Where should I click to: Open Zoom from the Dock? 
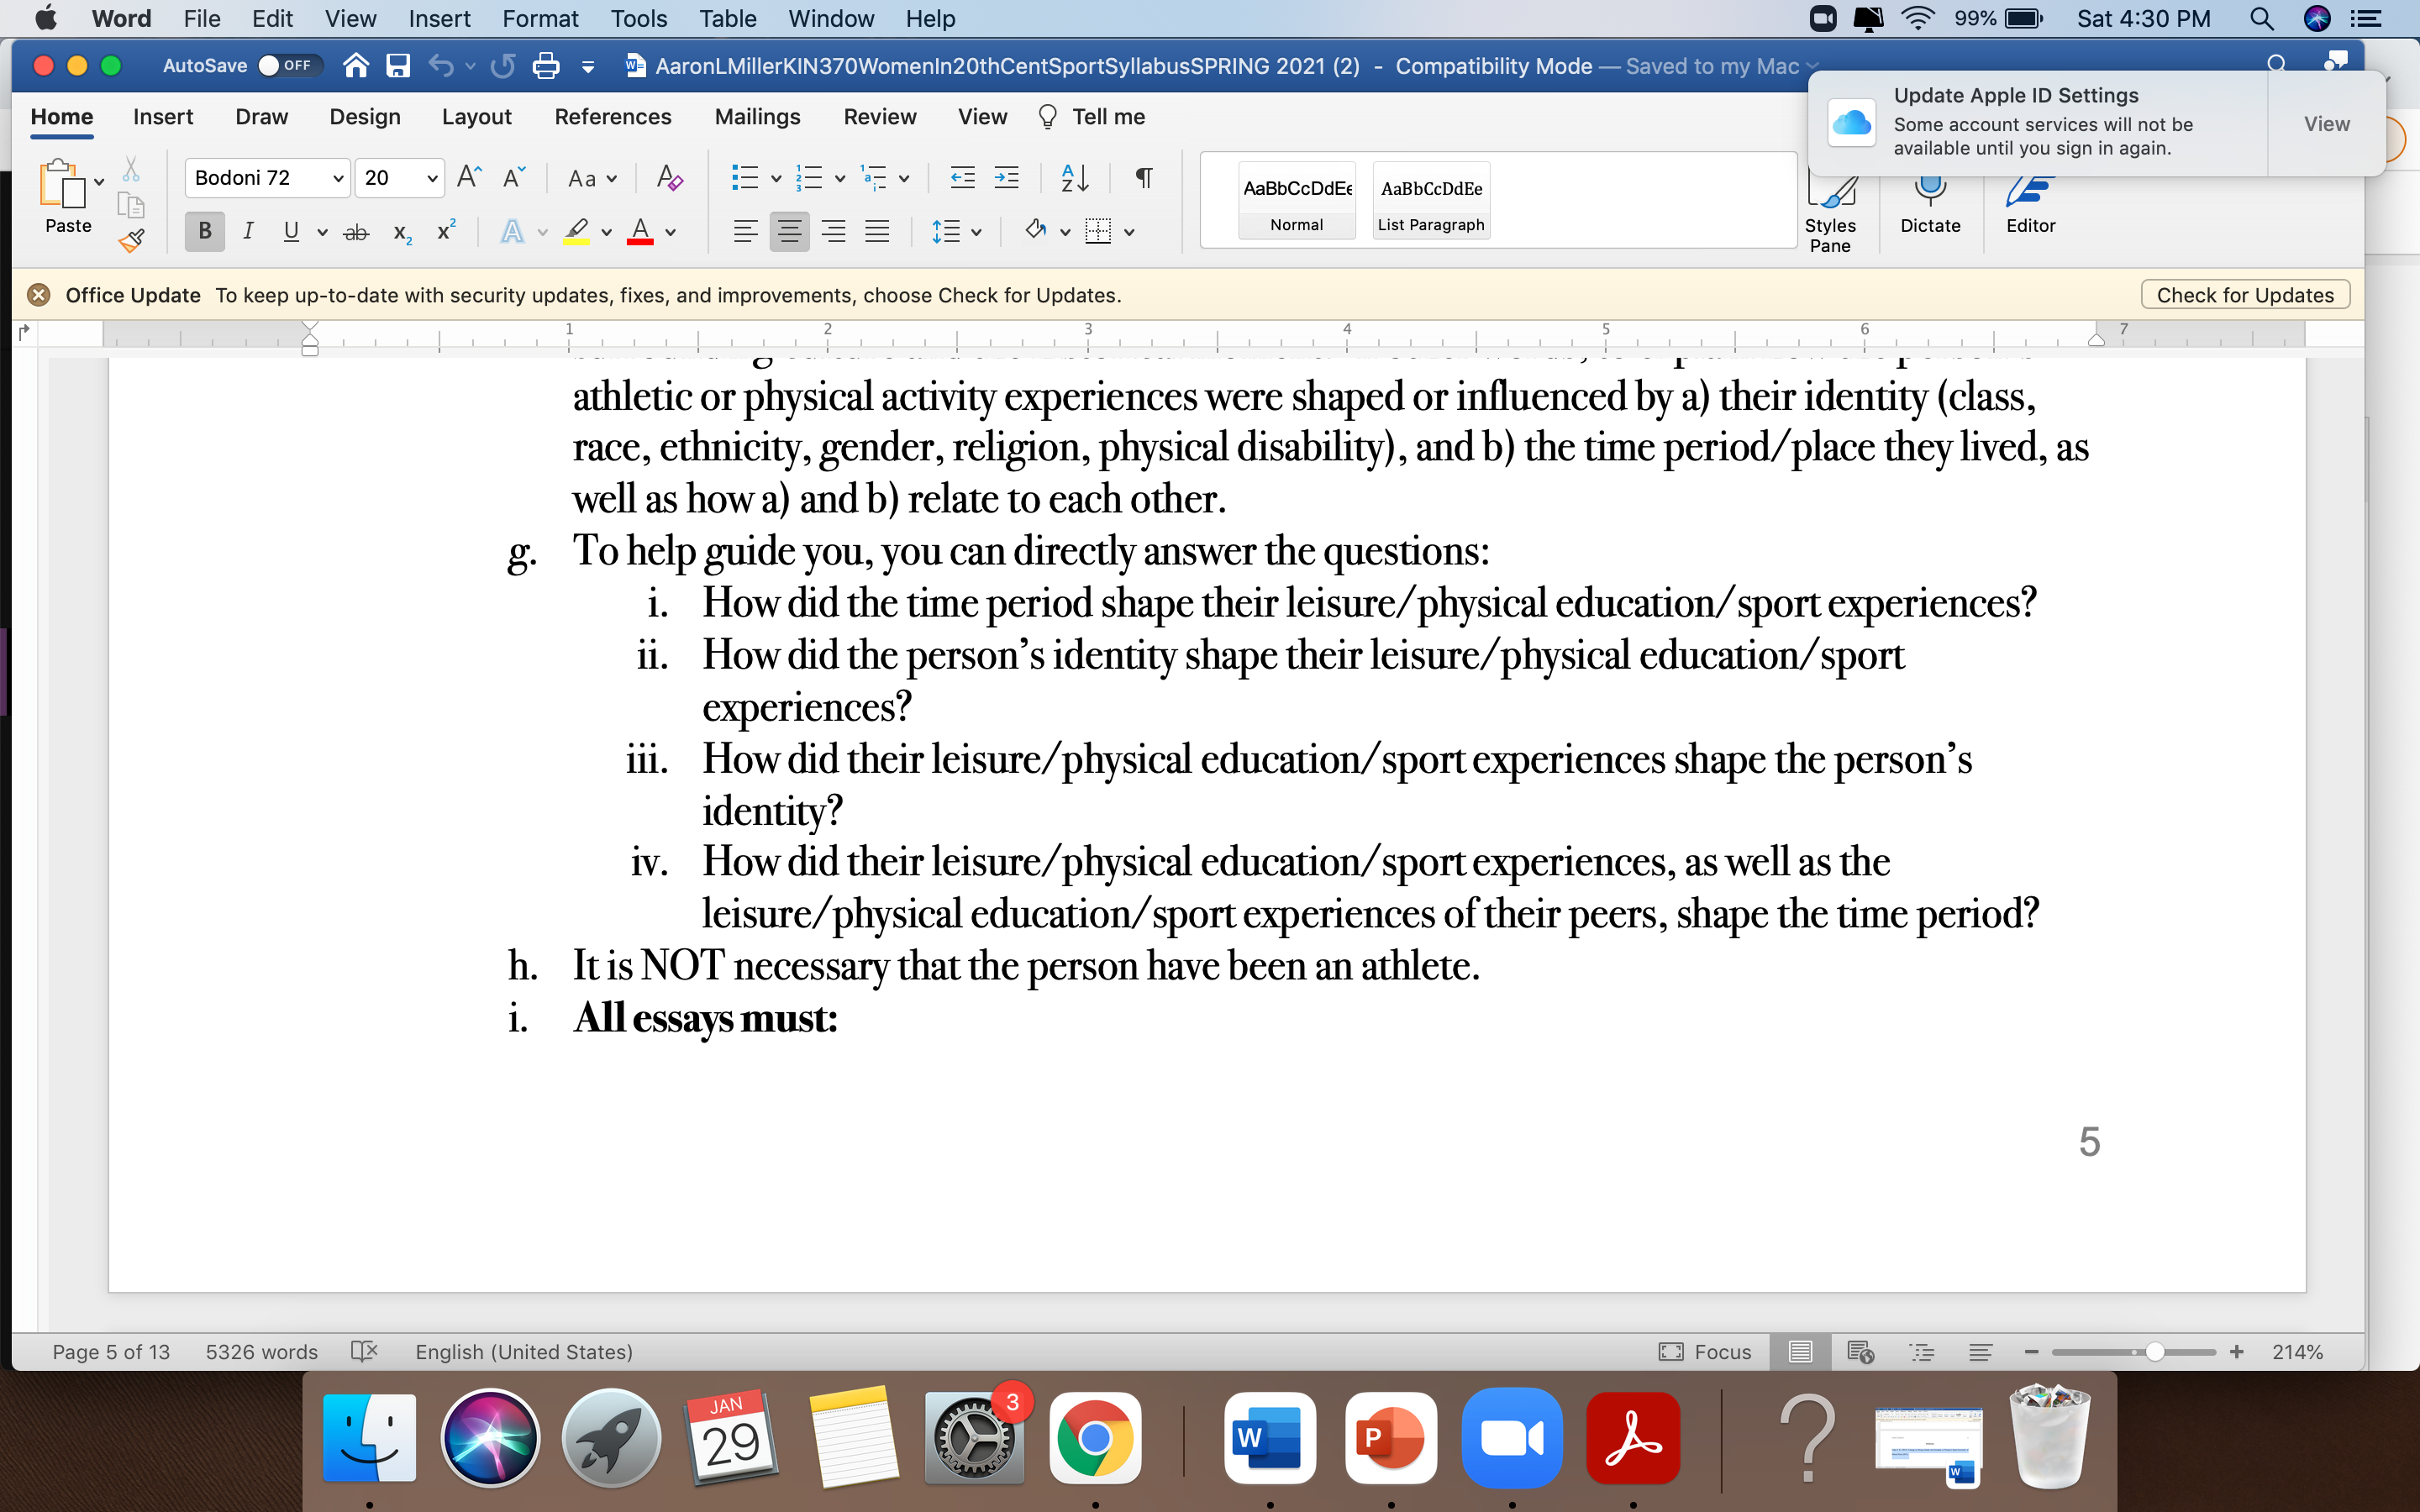click(1512, 1438)
